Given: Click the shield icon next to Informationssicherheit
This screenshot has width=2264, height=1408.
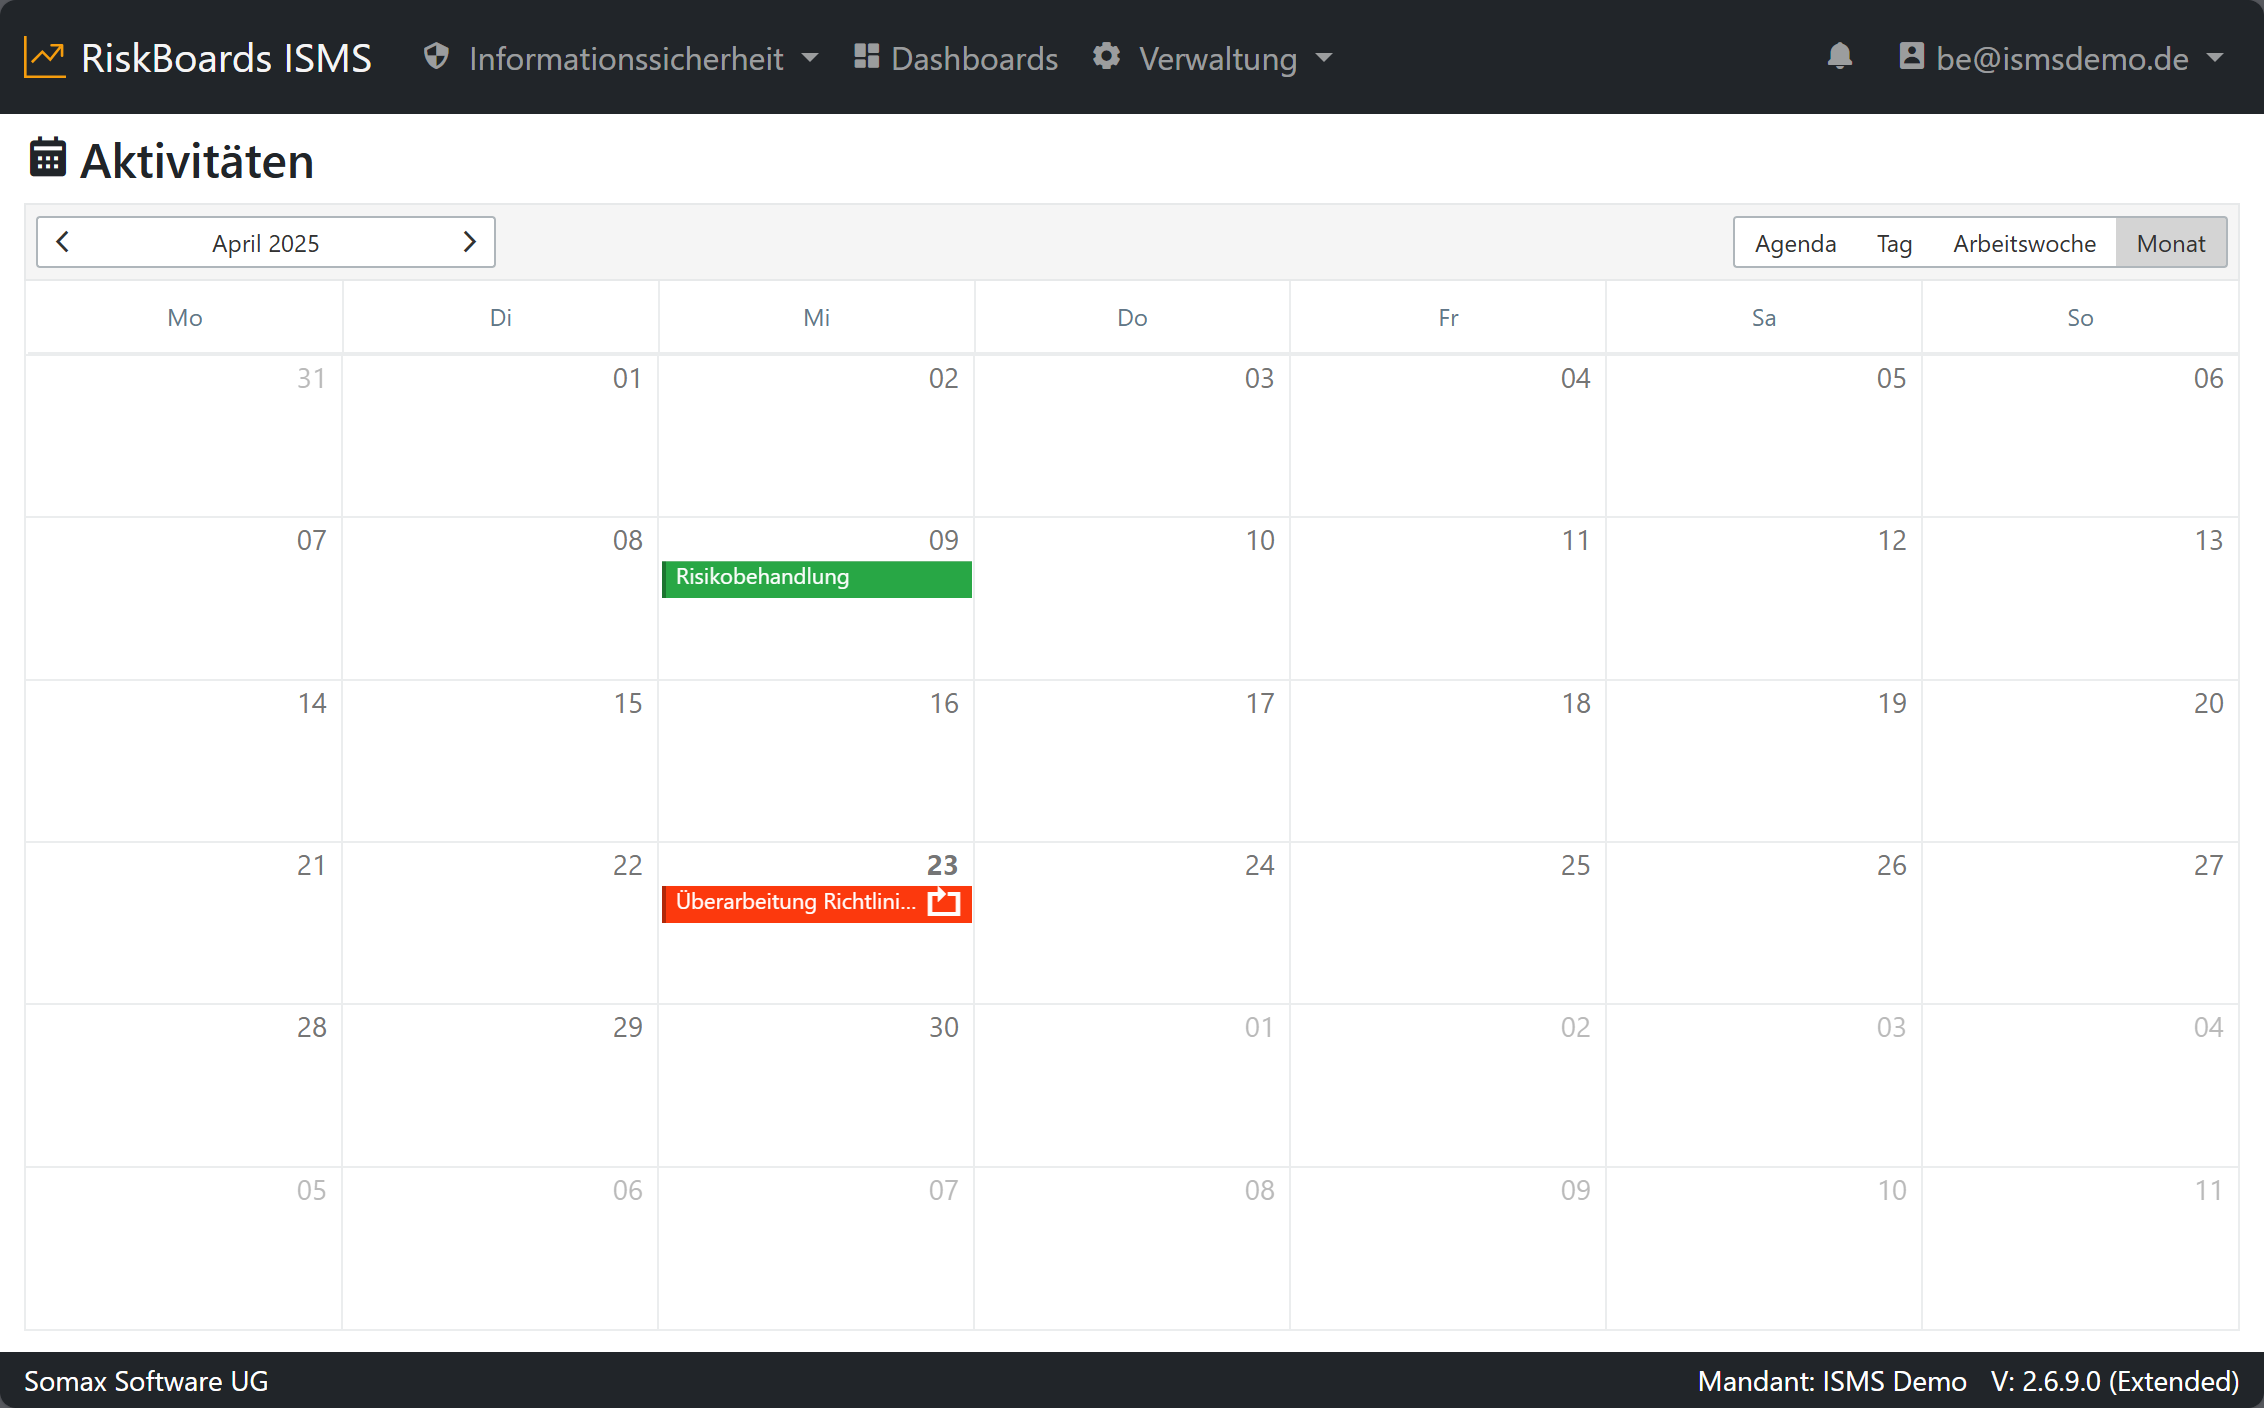Looking at the screenshot, I should pos(436,56).
